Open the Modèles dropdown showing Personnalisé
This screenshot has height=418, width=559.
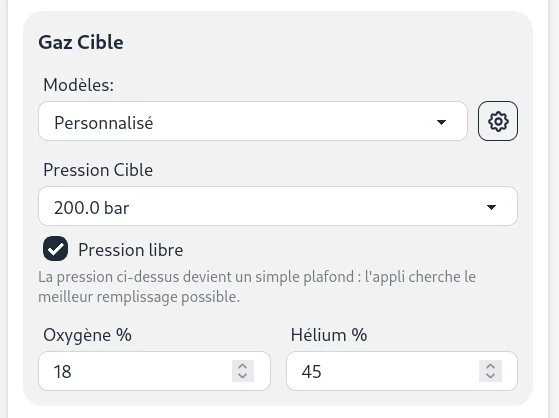[253, 121]
